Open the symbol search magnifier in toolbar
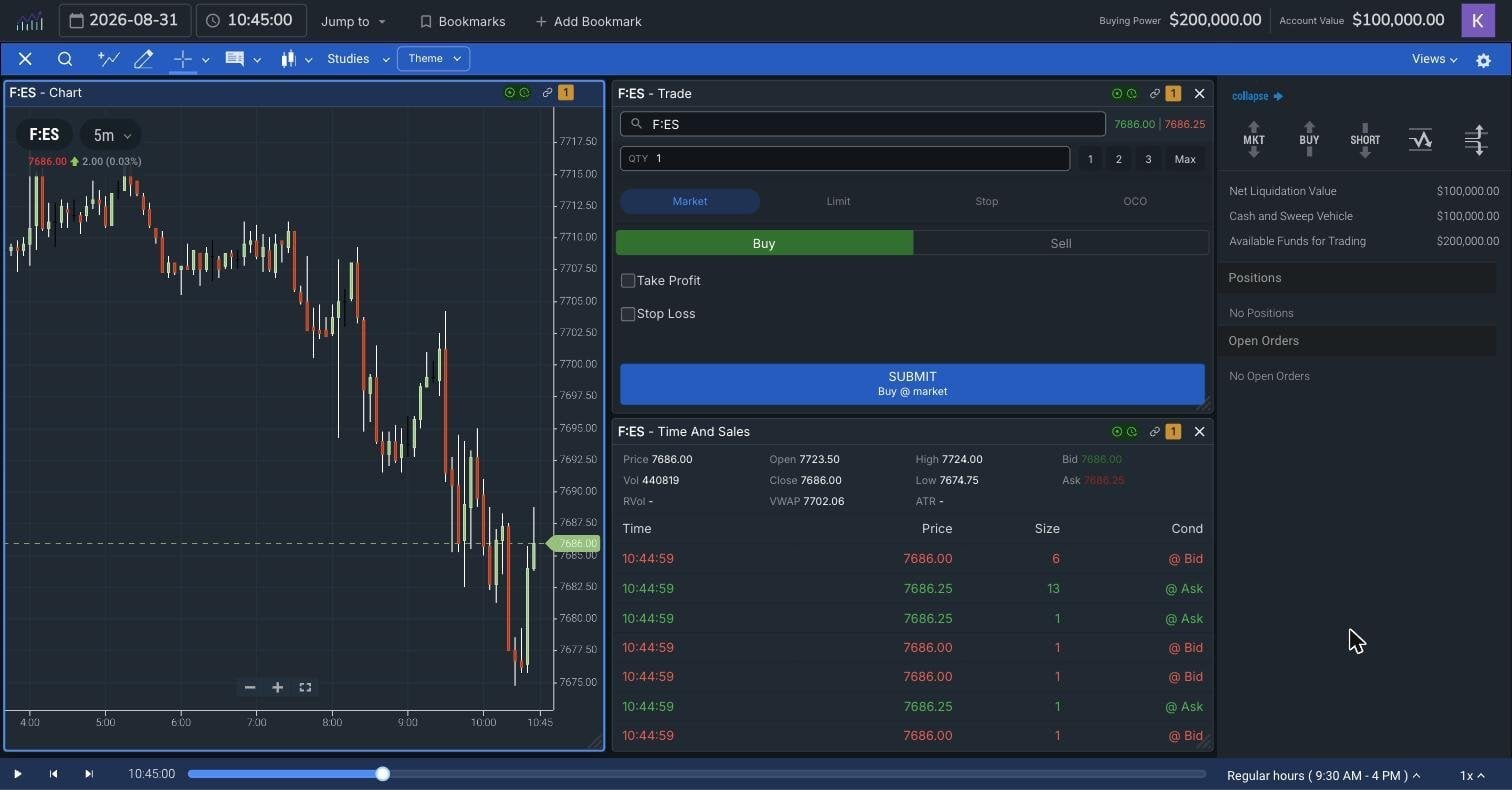Viewport: 1512px width, 790px height. [x=65, y=59]
